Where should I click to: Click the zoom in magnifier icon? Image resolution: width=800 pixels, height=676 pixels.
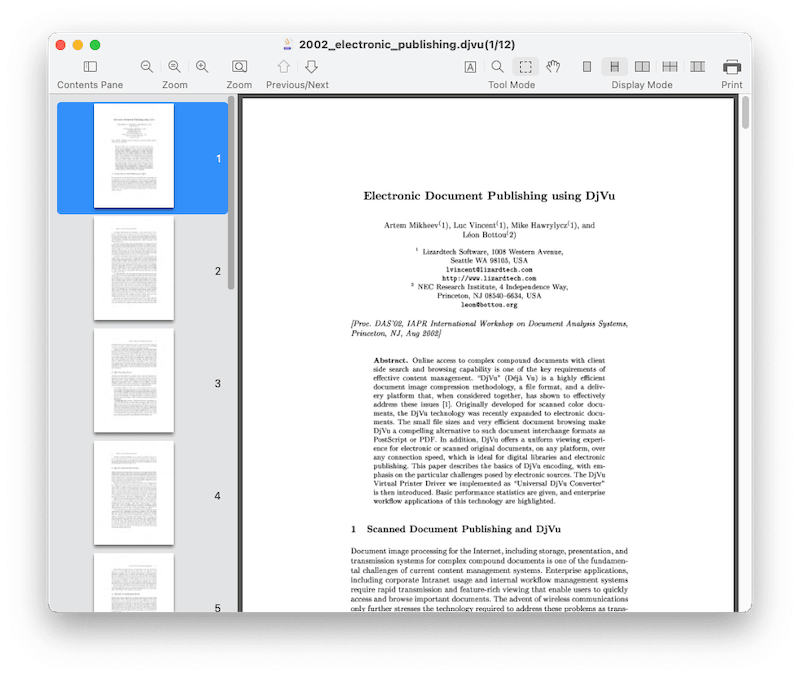pyautogui.click(x=202, y=67)
